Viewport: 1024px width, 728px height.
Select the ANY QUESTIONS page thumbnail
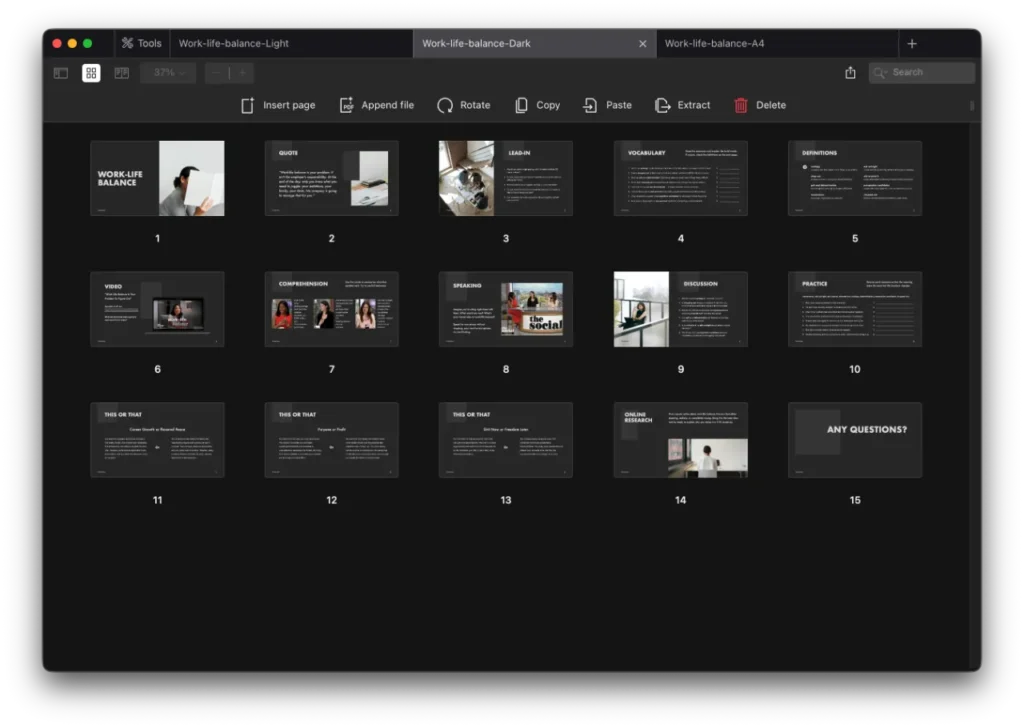(855, 440)
